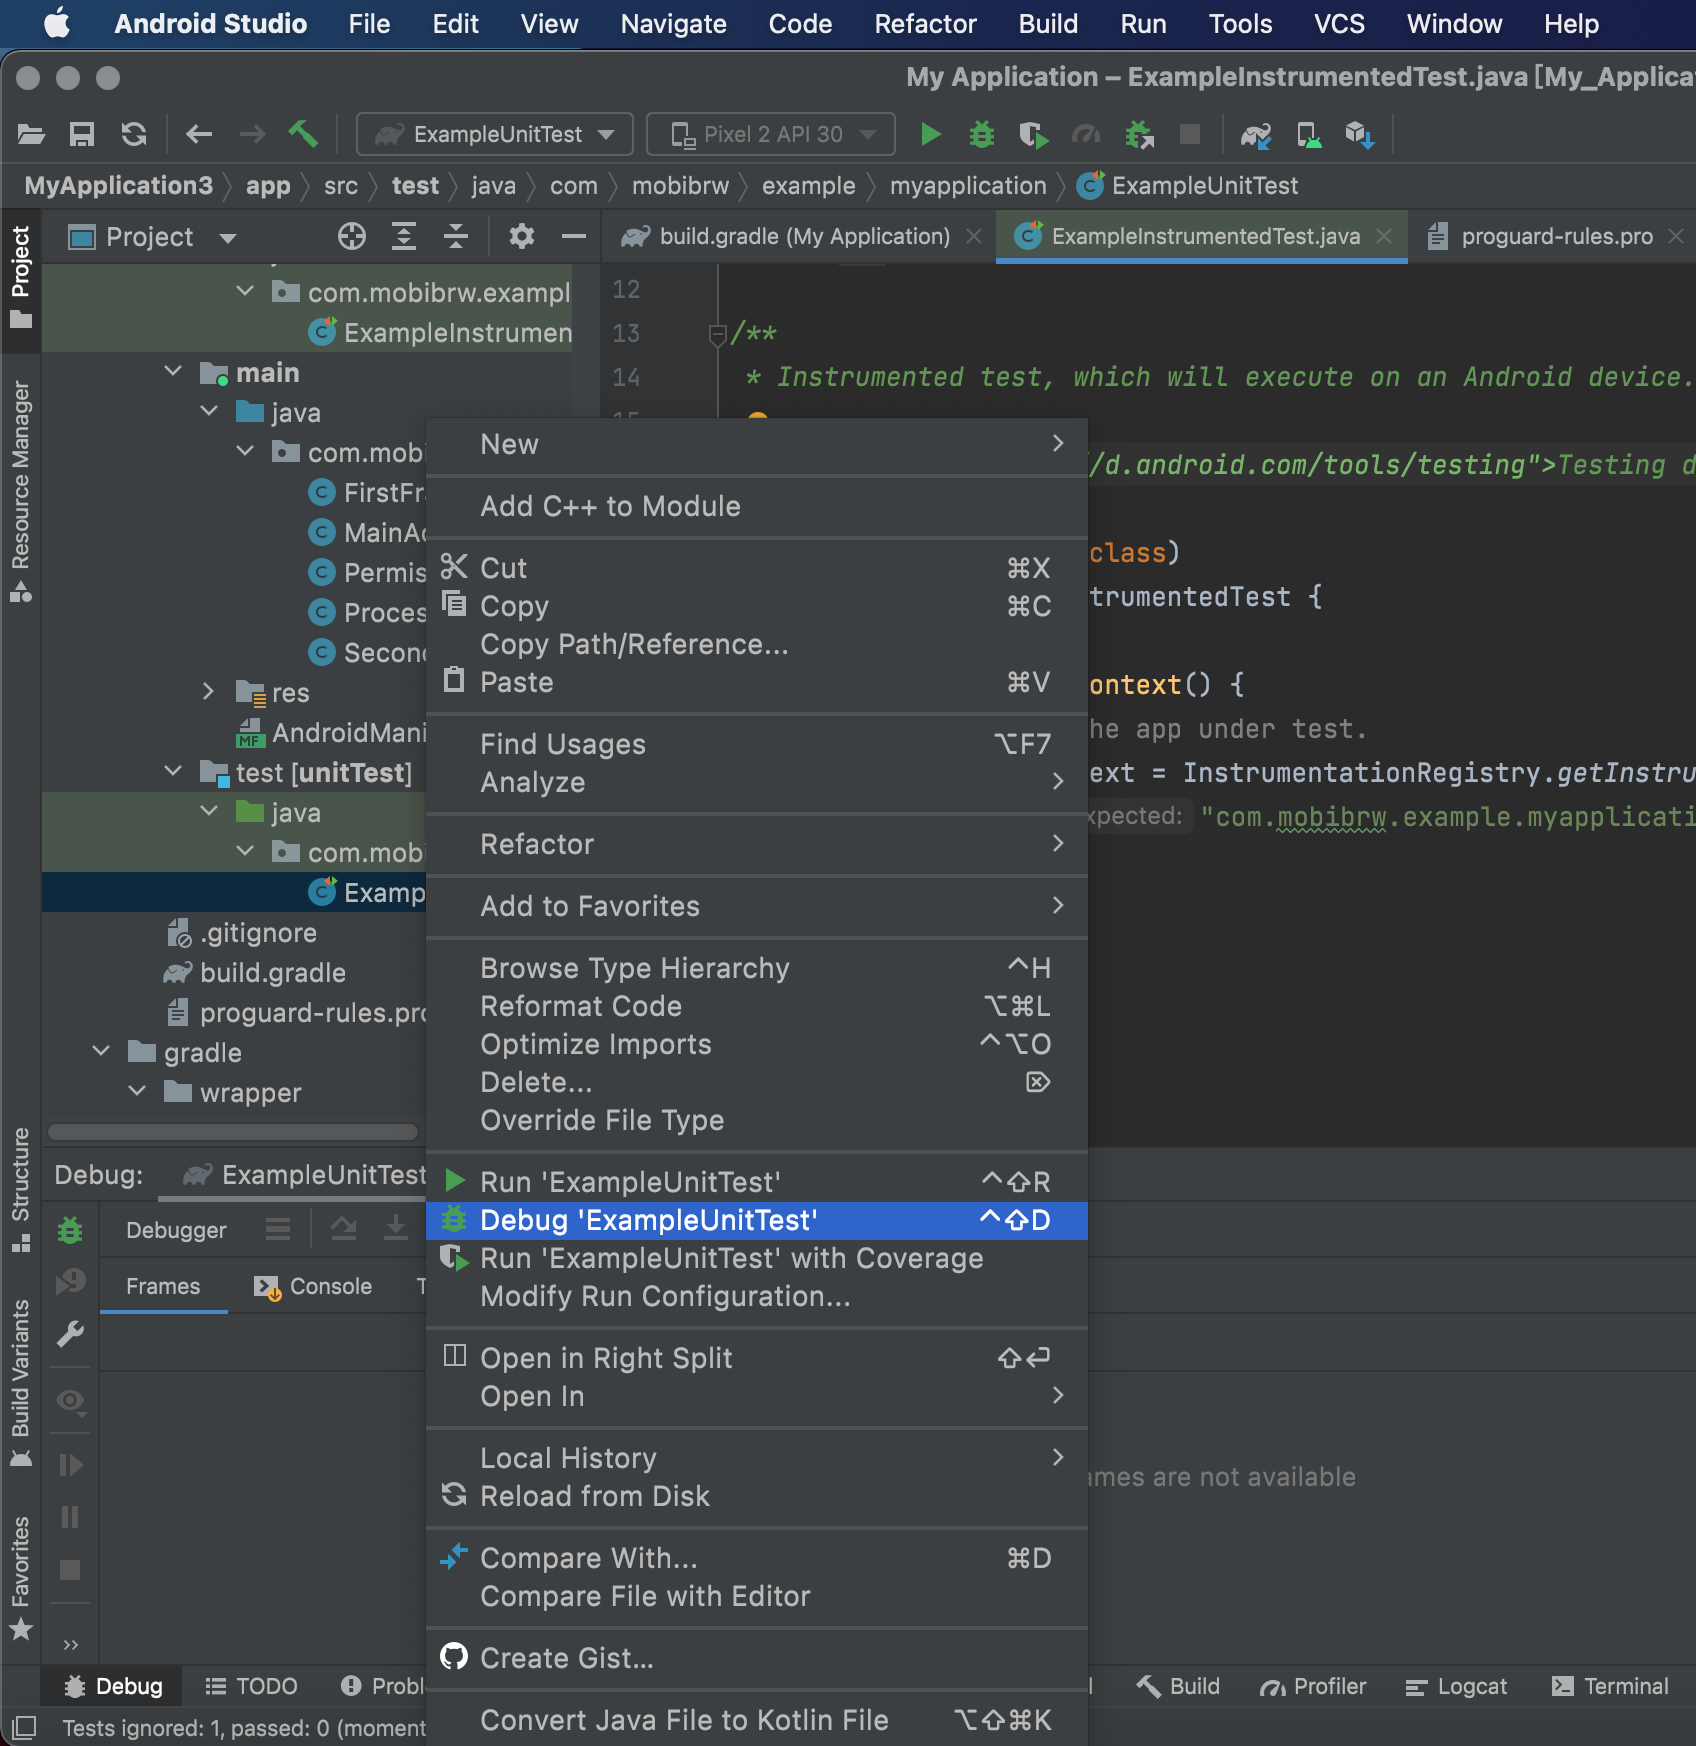Screen dimensions: 1696x1746
Task: Toggle the TODO tool window button
Action: 251,1686
